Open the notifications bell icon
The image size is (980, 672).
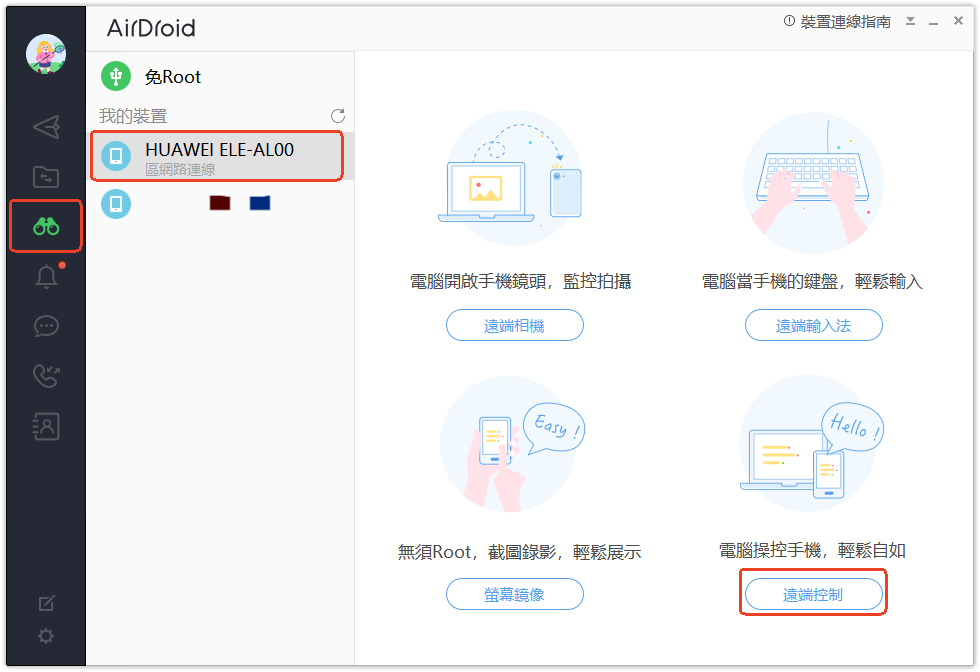point(47,276)
